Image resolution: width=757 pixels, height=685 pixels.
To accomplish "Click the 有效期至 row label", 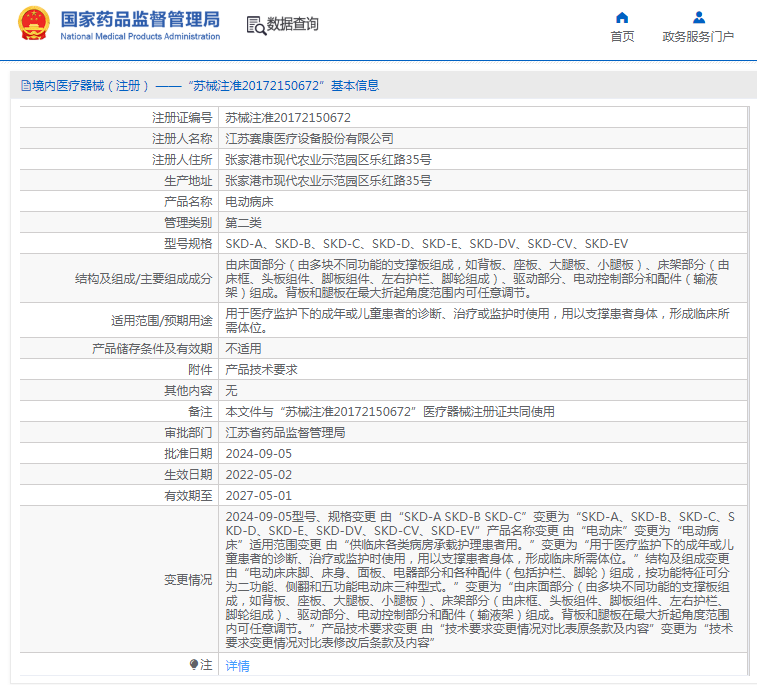I will pos(188,496).
